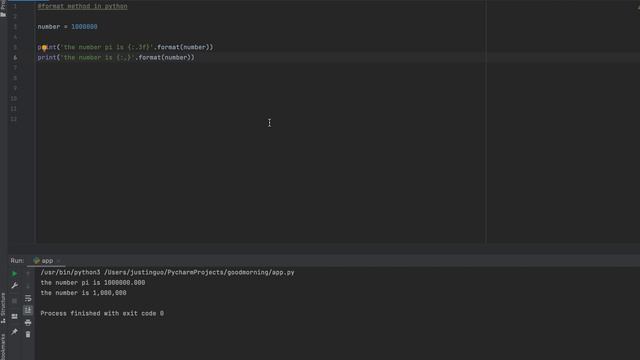Rerun app with the green play icon
The height and width of the screenshot is (360, 640).
[14, 274]
